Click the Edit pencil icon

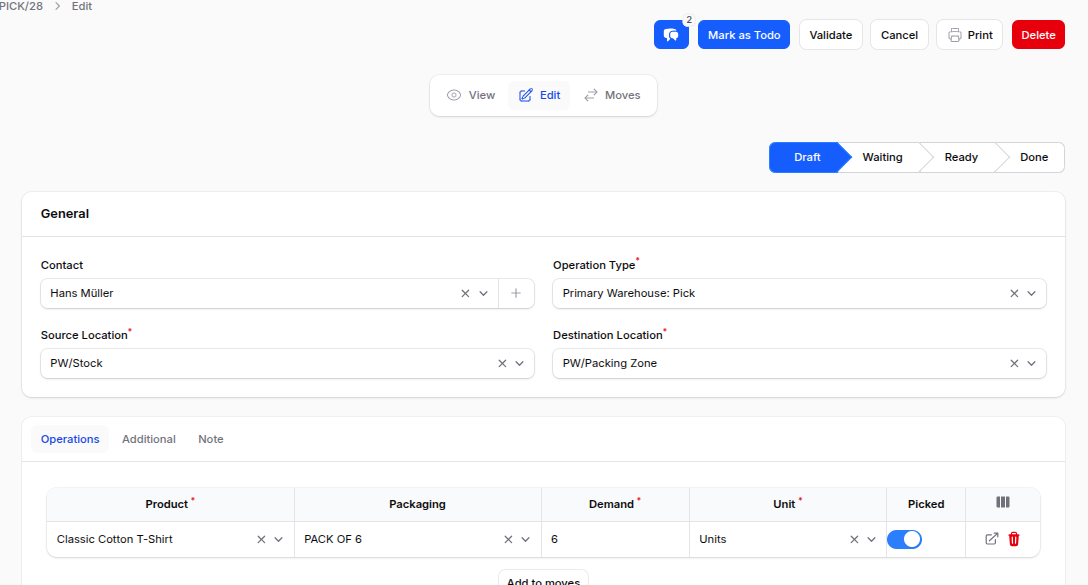click(538, 94)
